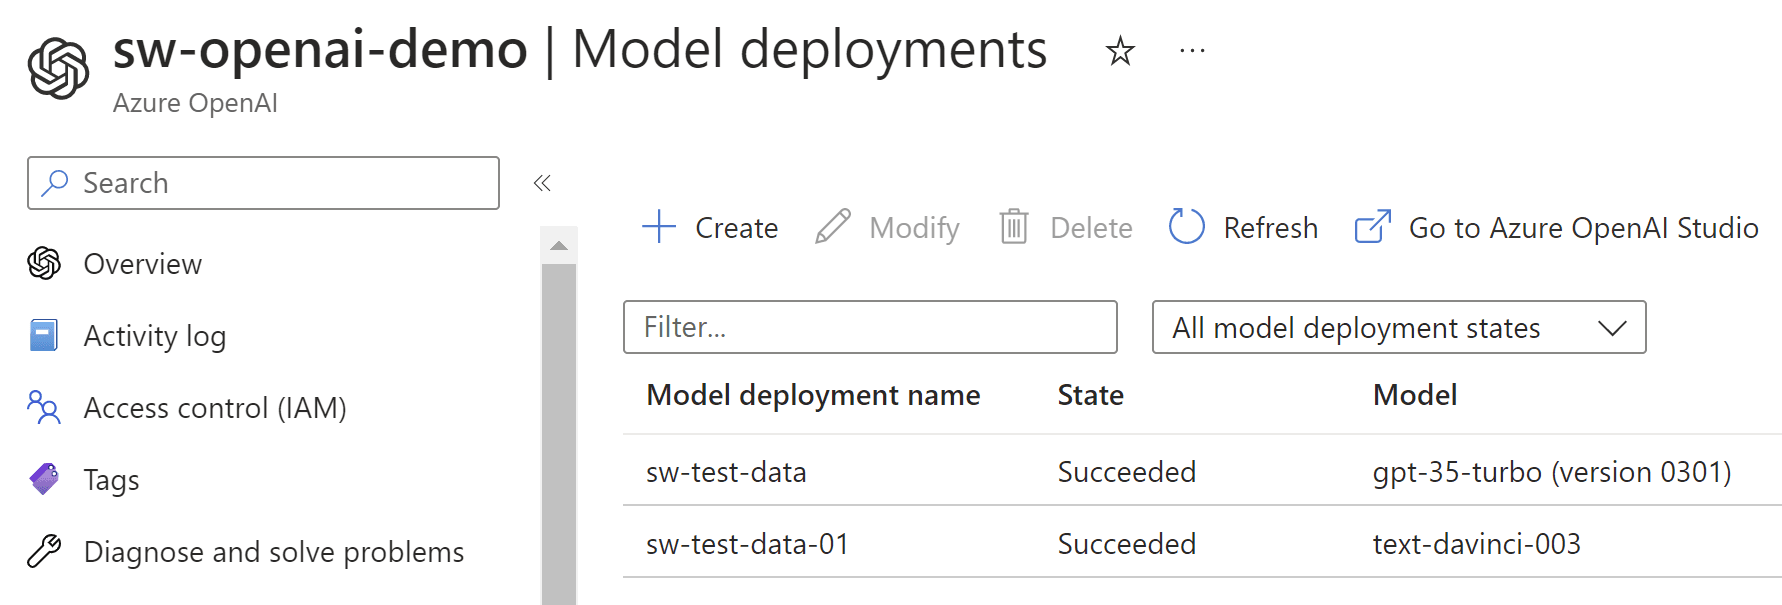Click the plus icon for Create

click(x=659, y=226)
